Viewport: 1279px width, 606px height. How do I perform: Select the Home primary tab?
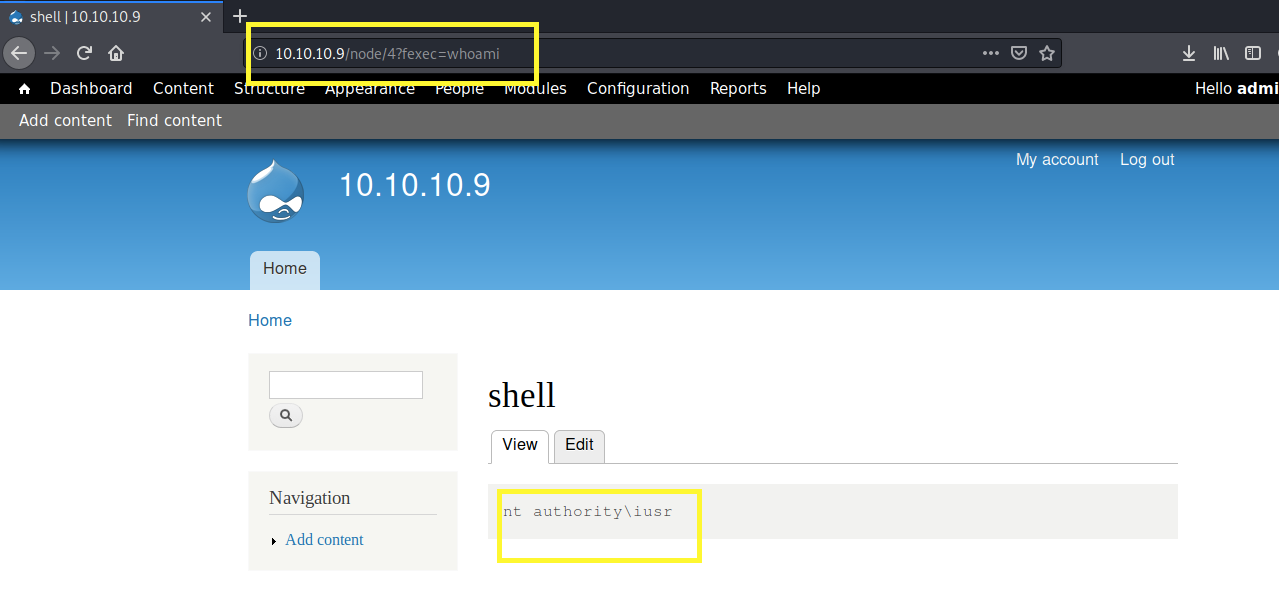click(x=284, y=269)
